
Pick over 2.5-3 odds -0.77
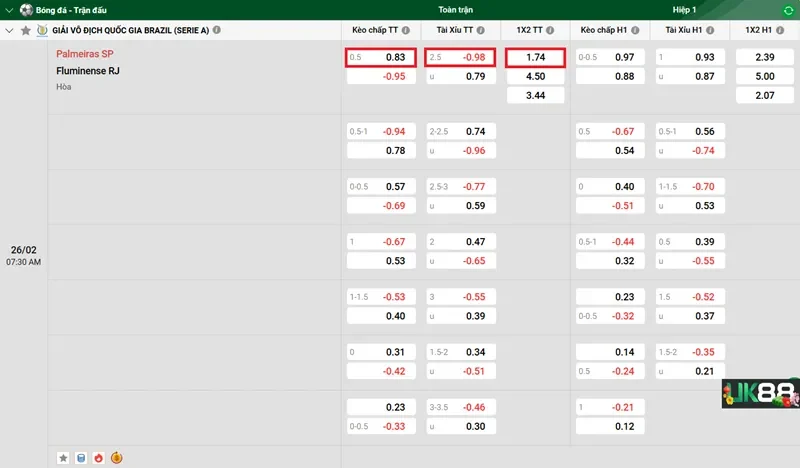461,187
